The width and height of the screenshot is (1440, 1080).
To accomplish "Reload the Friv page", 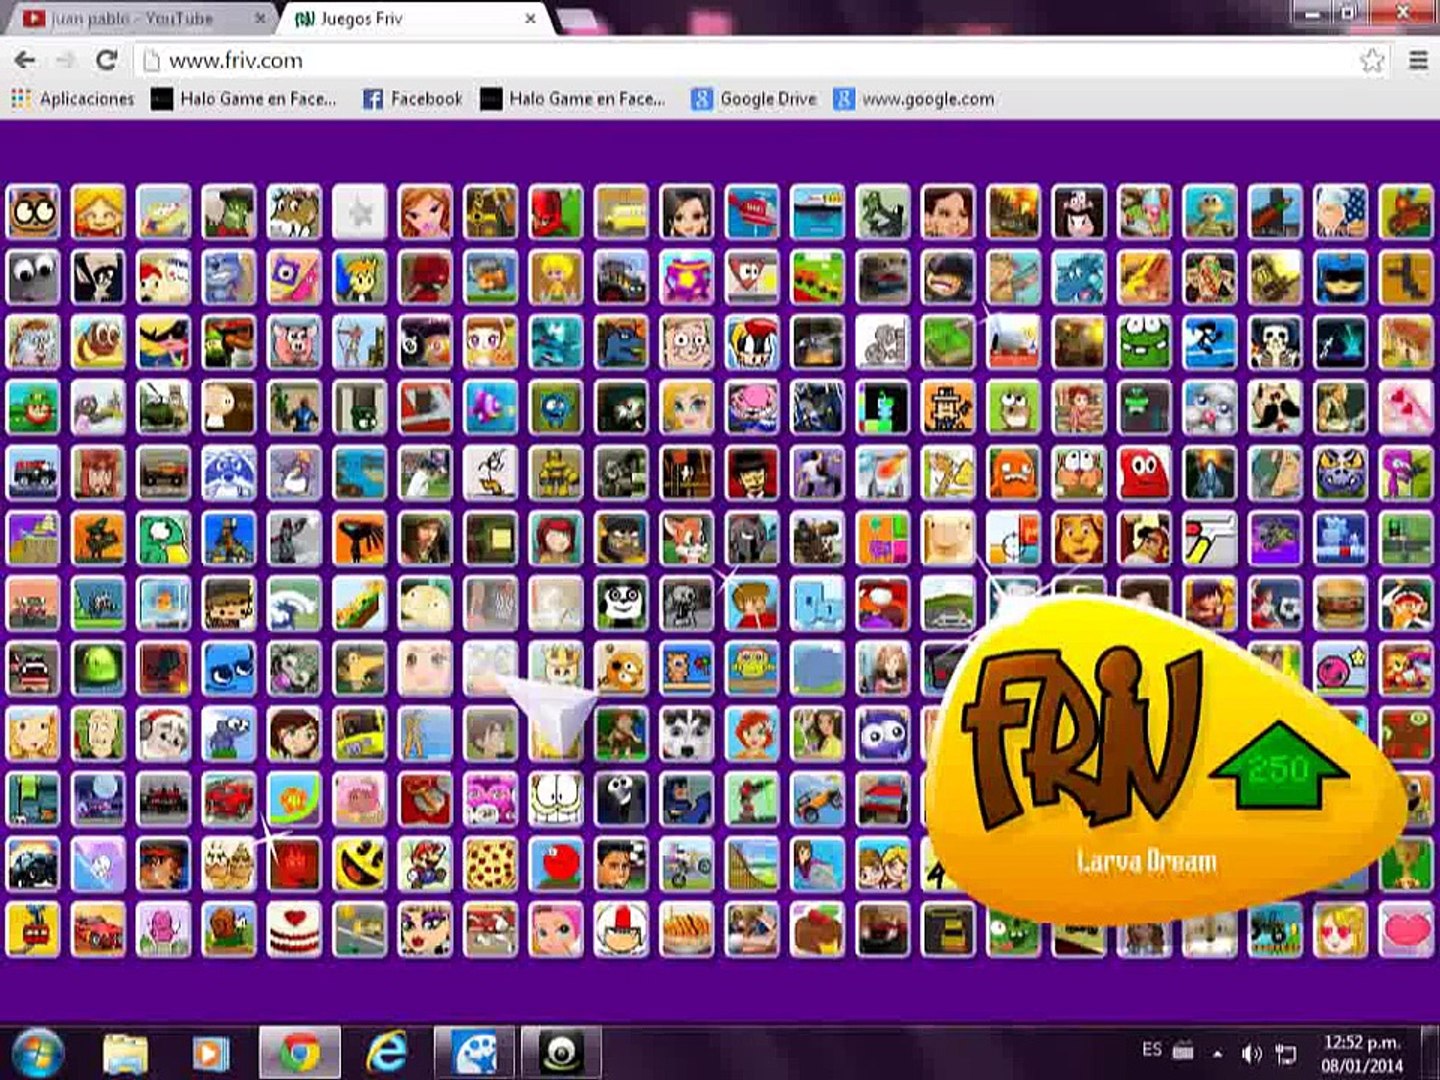I will tap(106, 60).
